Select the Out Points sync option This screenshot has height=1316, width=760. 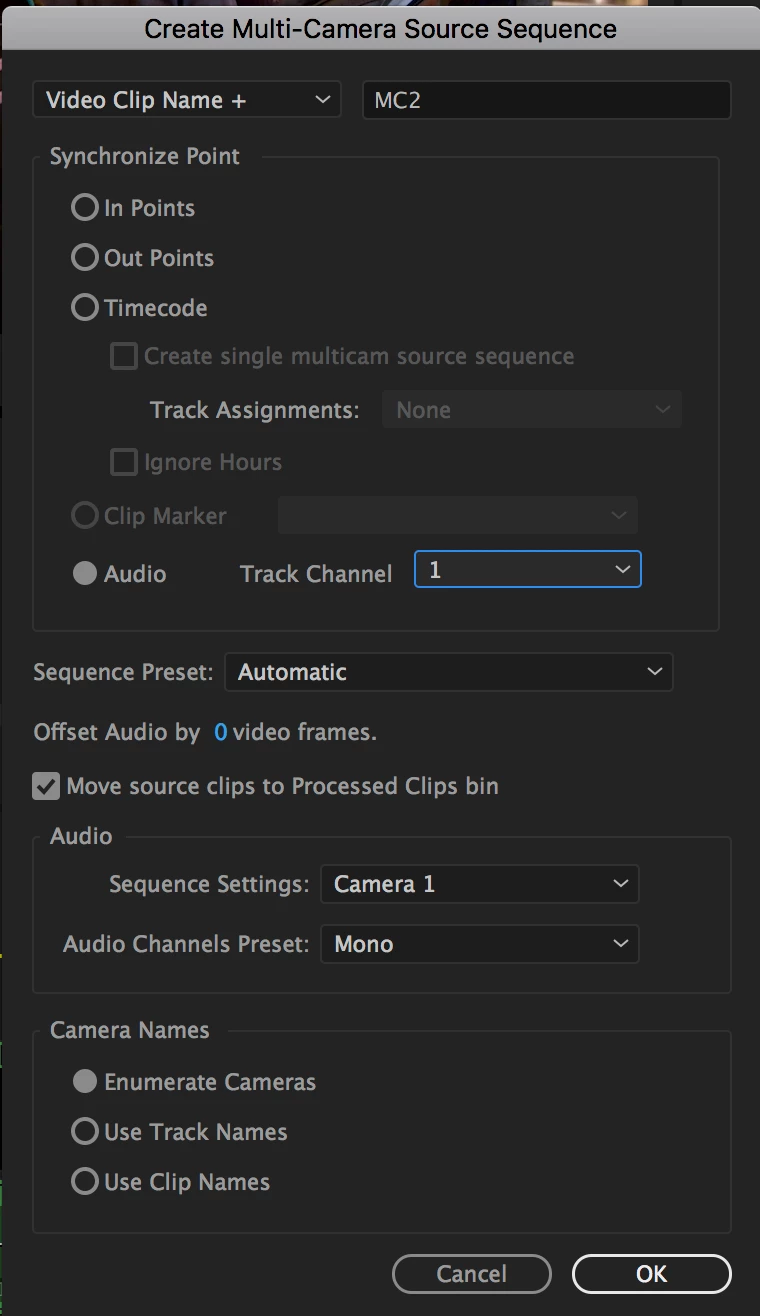(x=85, y=258)
